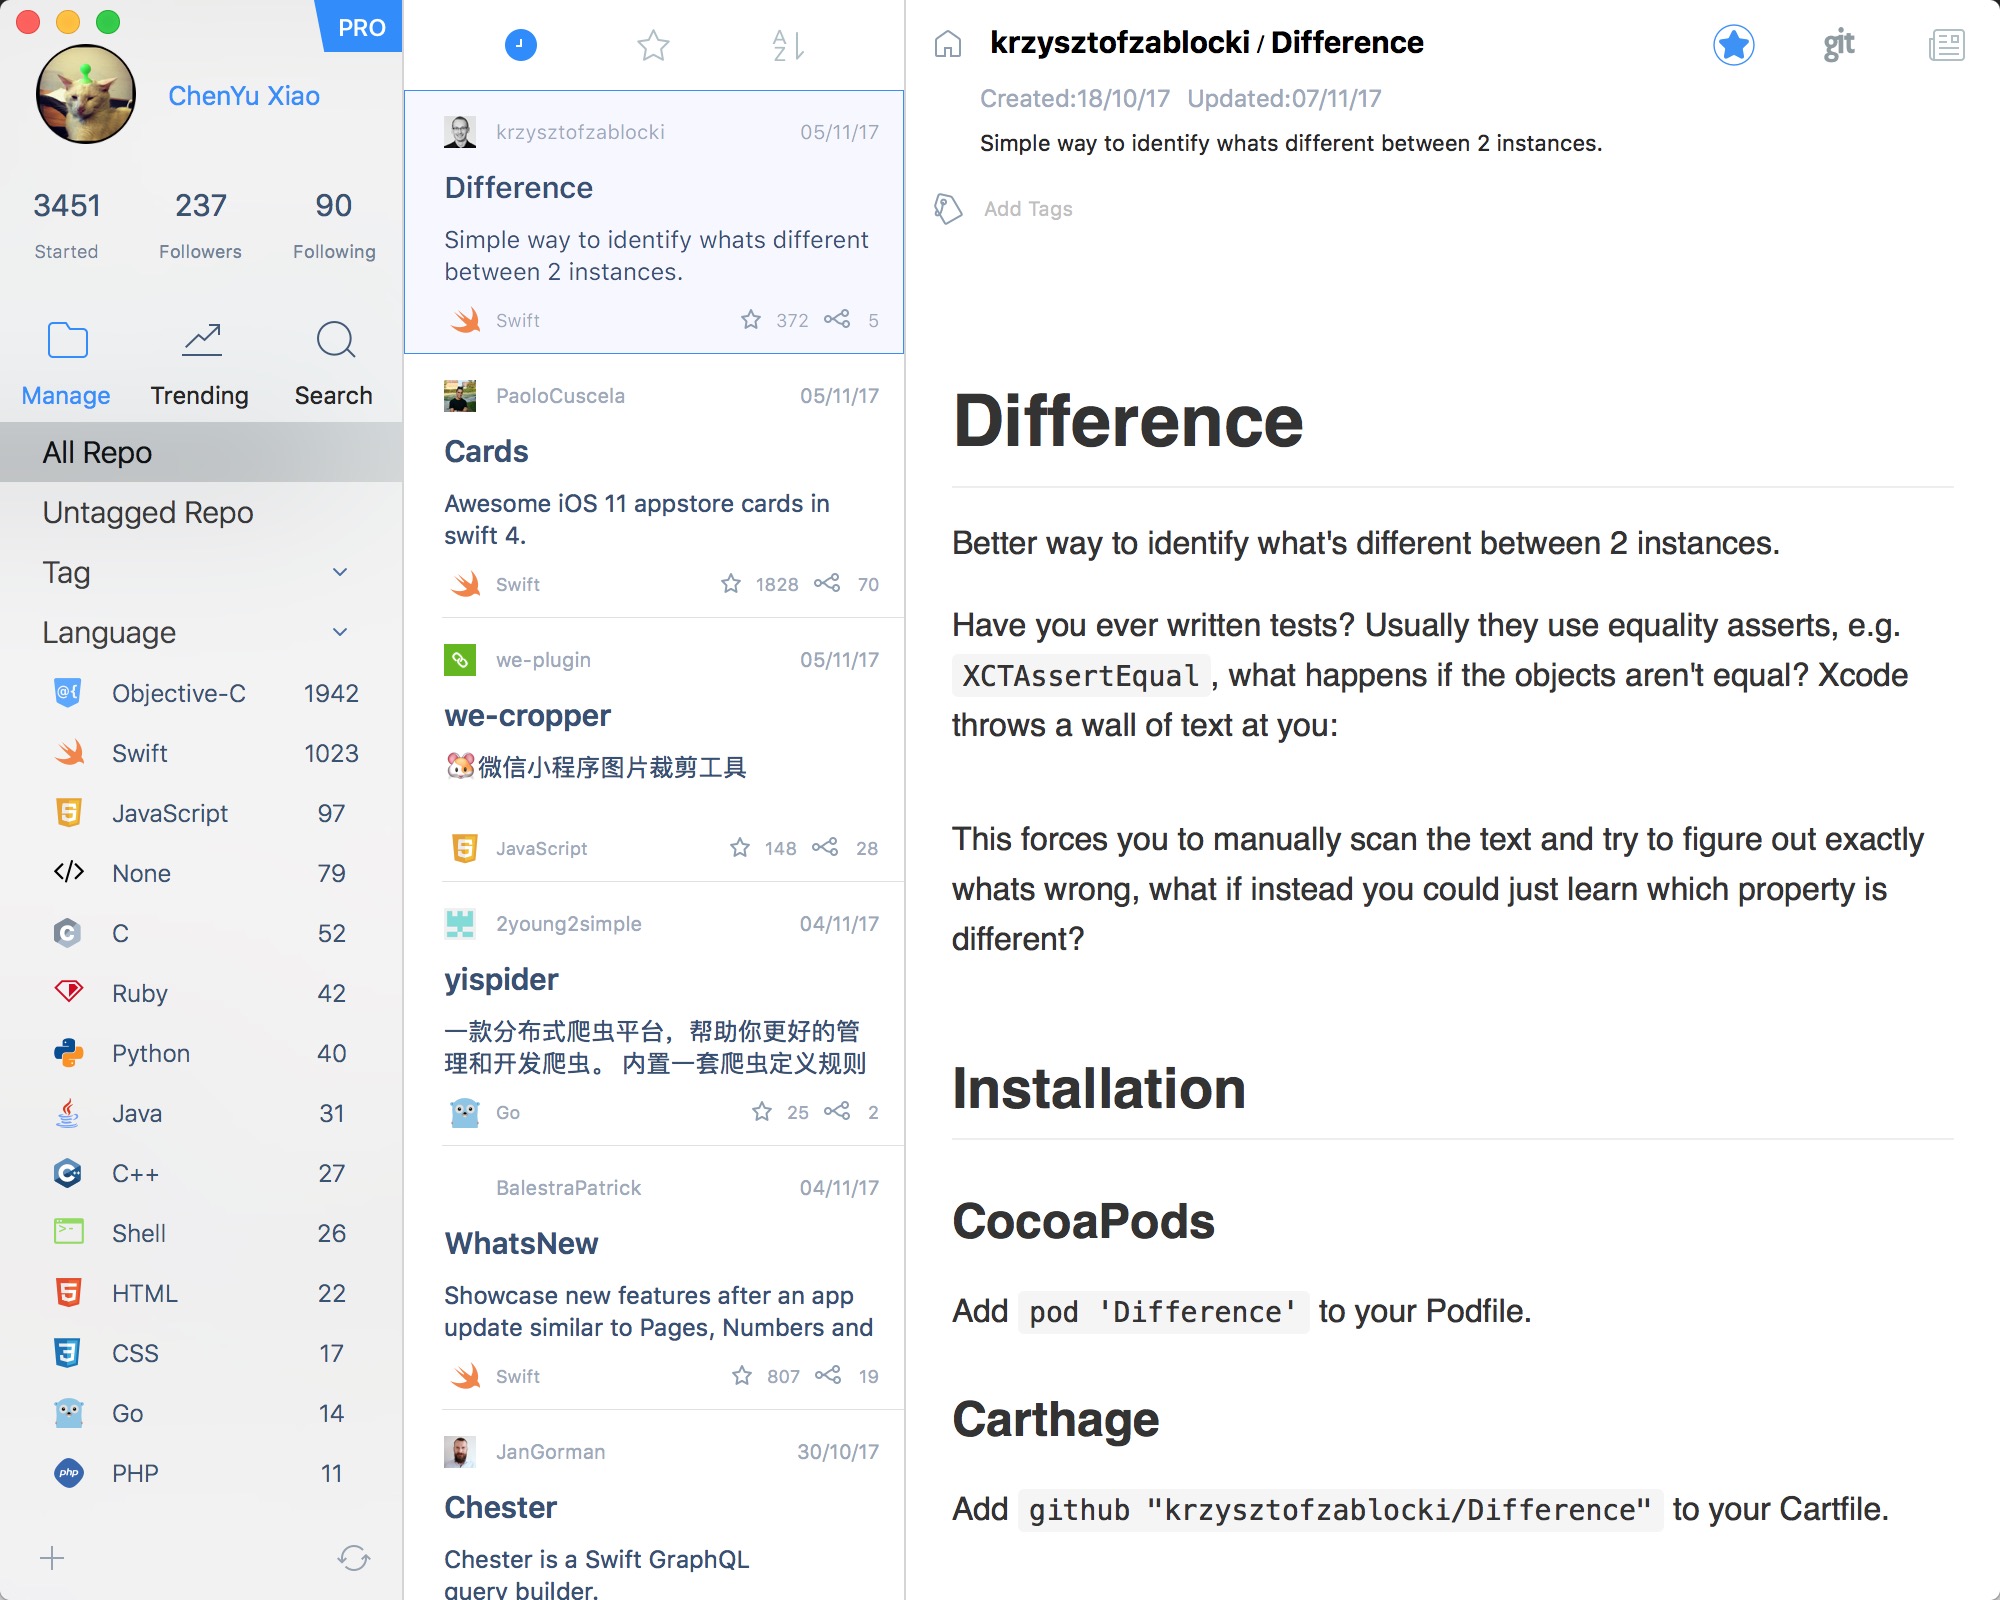Filter repos by Swift language
The height and width of the screenshot is (1600, 2000).
(x=140, y=753)
